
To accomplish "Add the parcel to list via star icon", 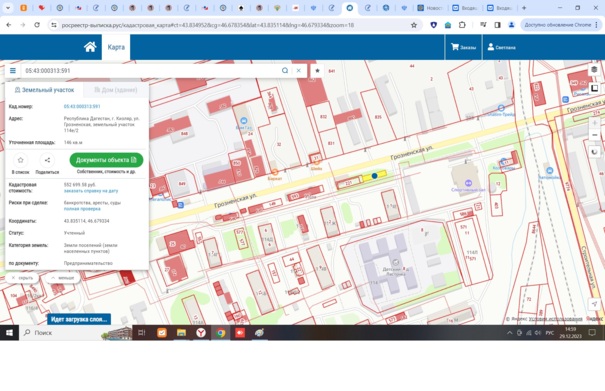I will point(20,160).
